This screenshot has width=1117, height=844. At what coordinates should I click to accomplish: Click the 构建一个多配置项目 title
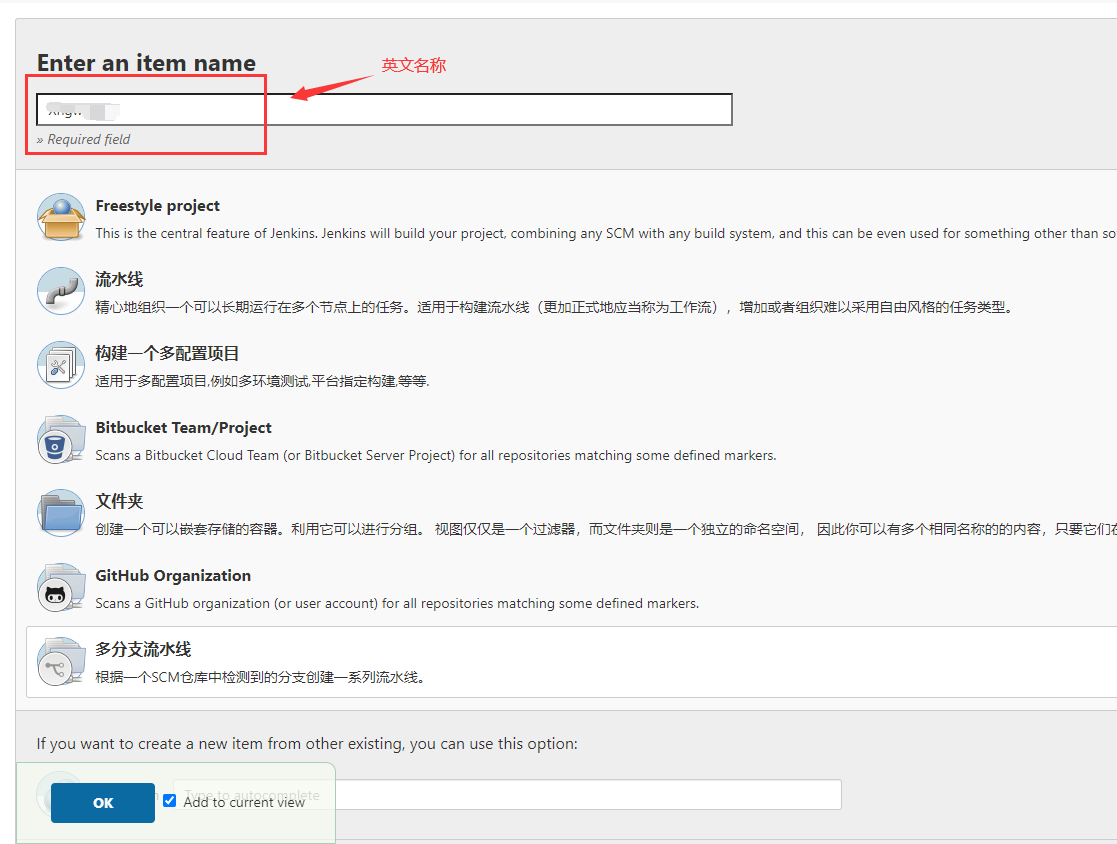click(x=167, y=353)
